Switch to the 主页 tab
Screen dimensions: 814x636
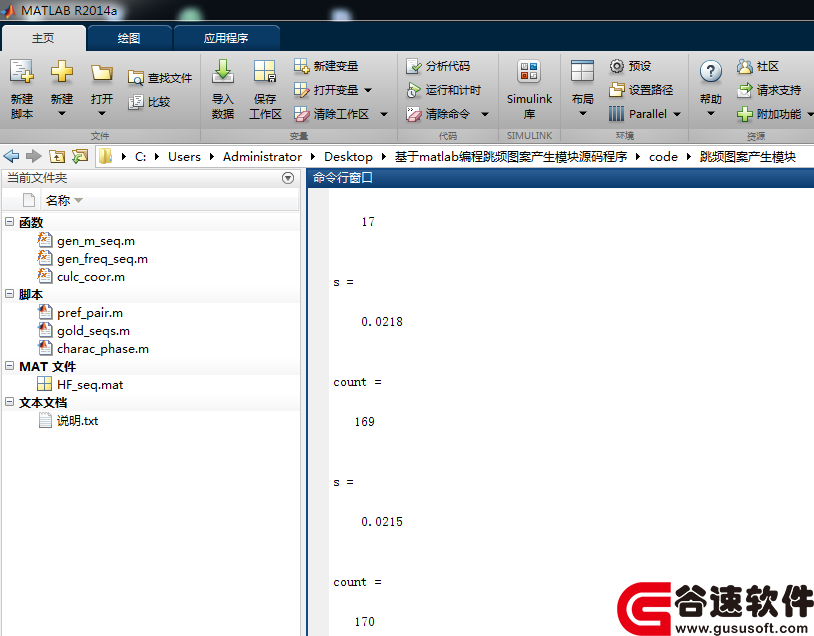tap(43, 38)
